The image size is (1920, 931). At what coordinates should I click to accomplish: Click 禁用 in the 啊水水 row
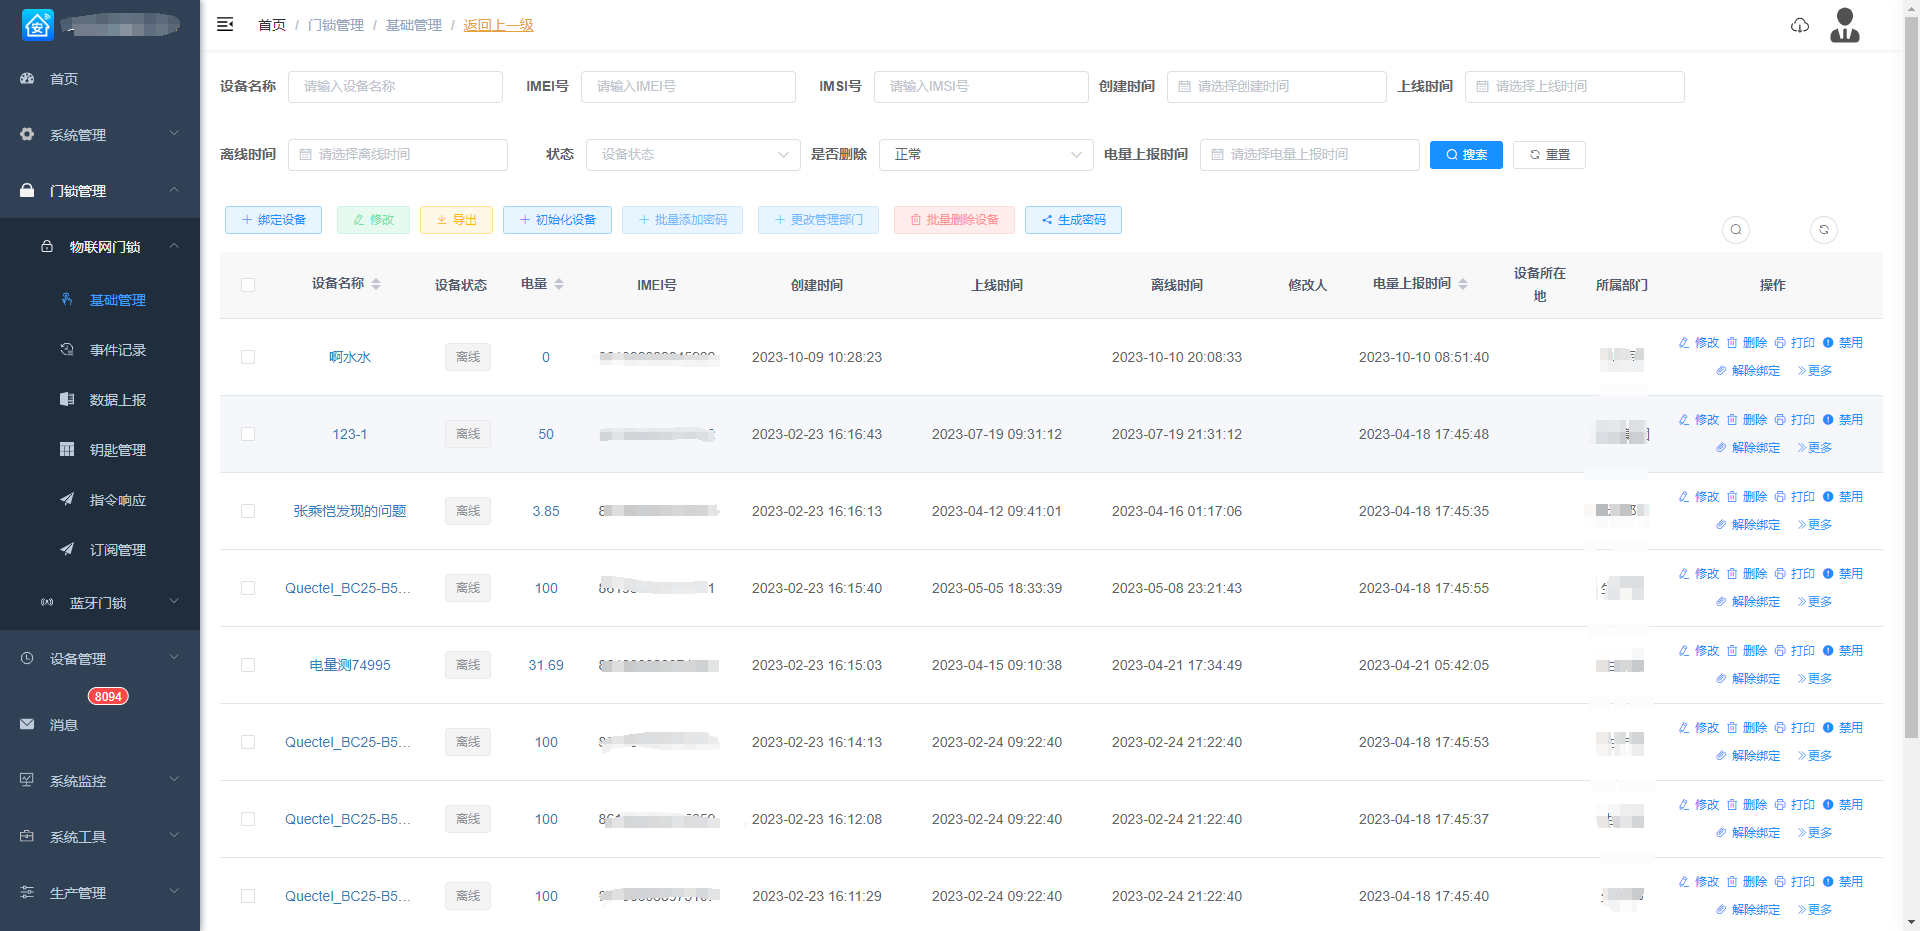coord(1843,343)
